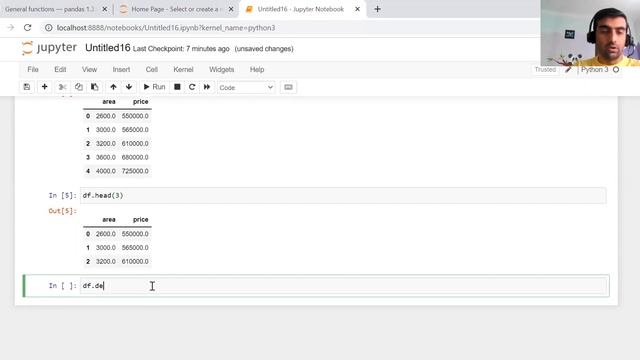Close the Home Page tab
The width and height of the screenshot is (640, 360).
click(x=231, y=9)
